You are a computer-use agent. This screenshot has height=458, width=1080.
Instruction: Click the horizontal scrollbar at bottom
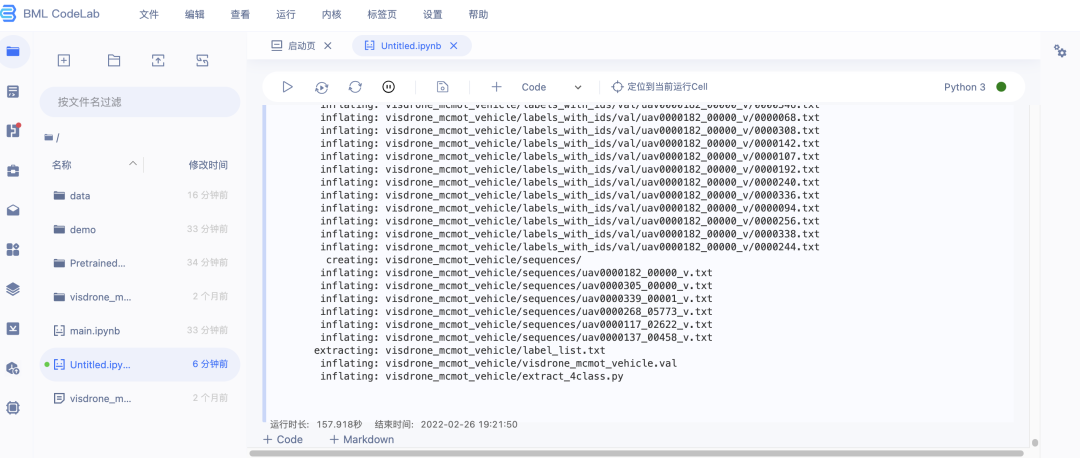[636, 453]
